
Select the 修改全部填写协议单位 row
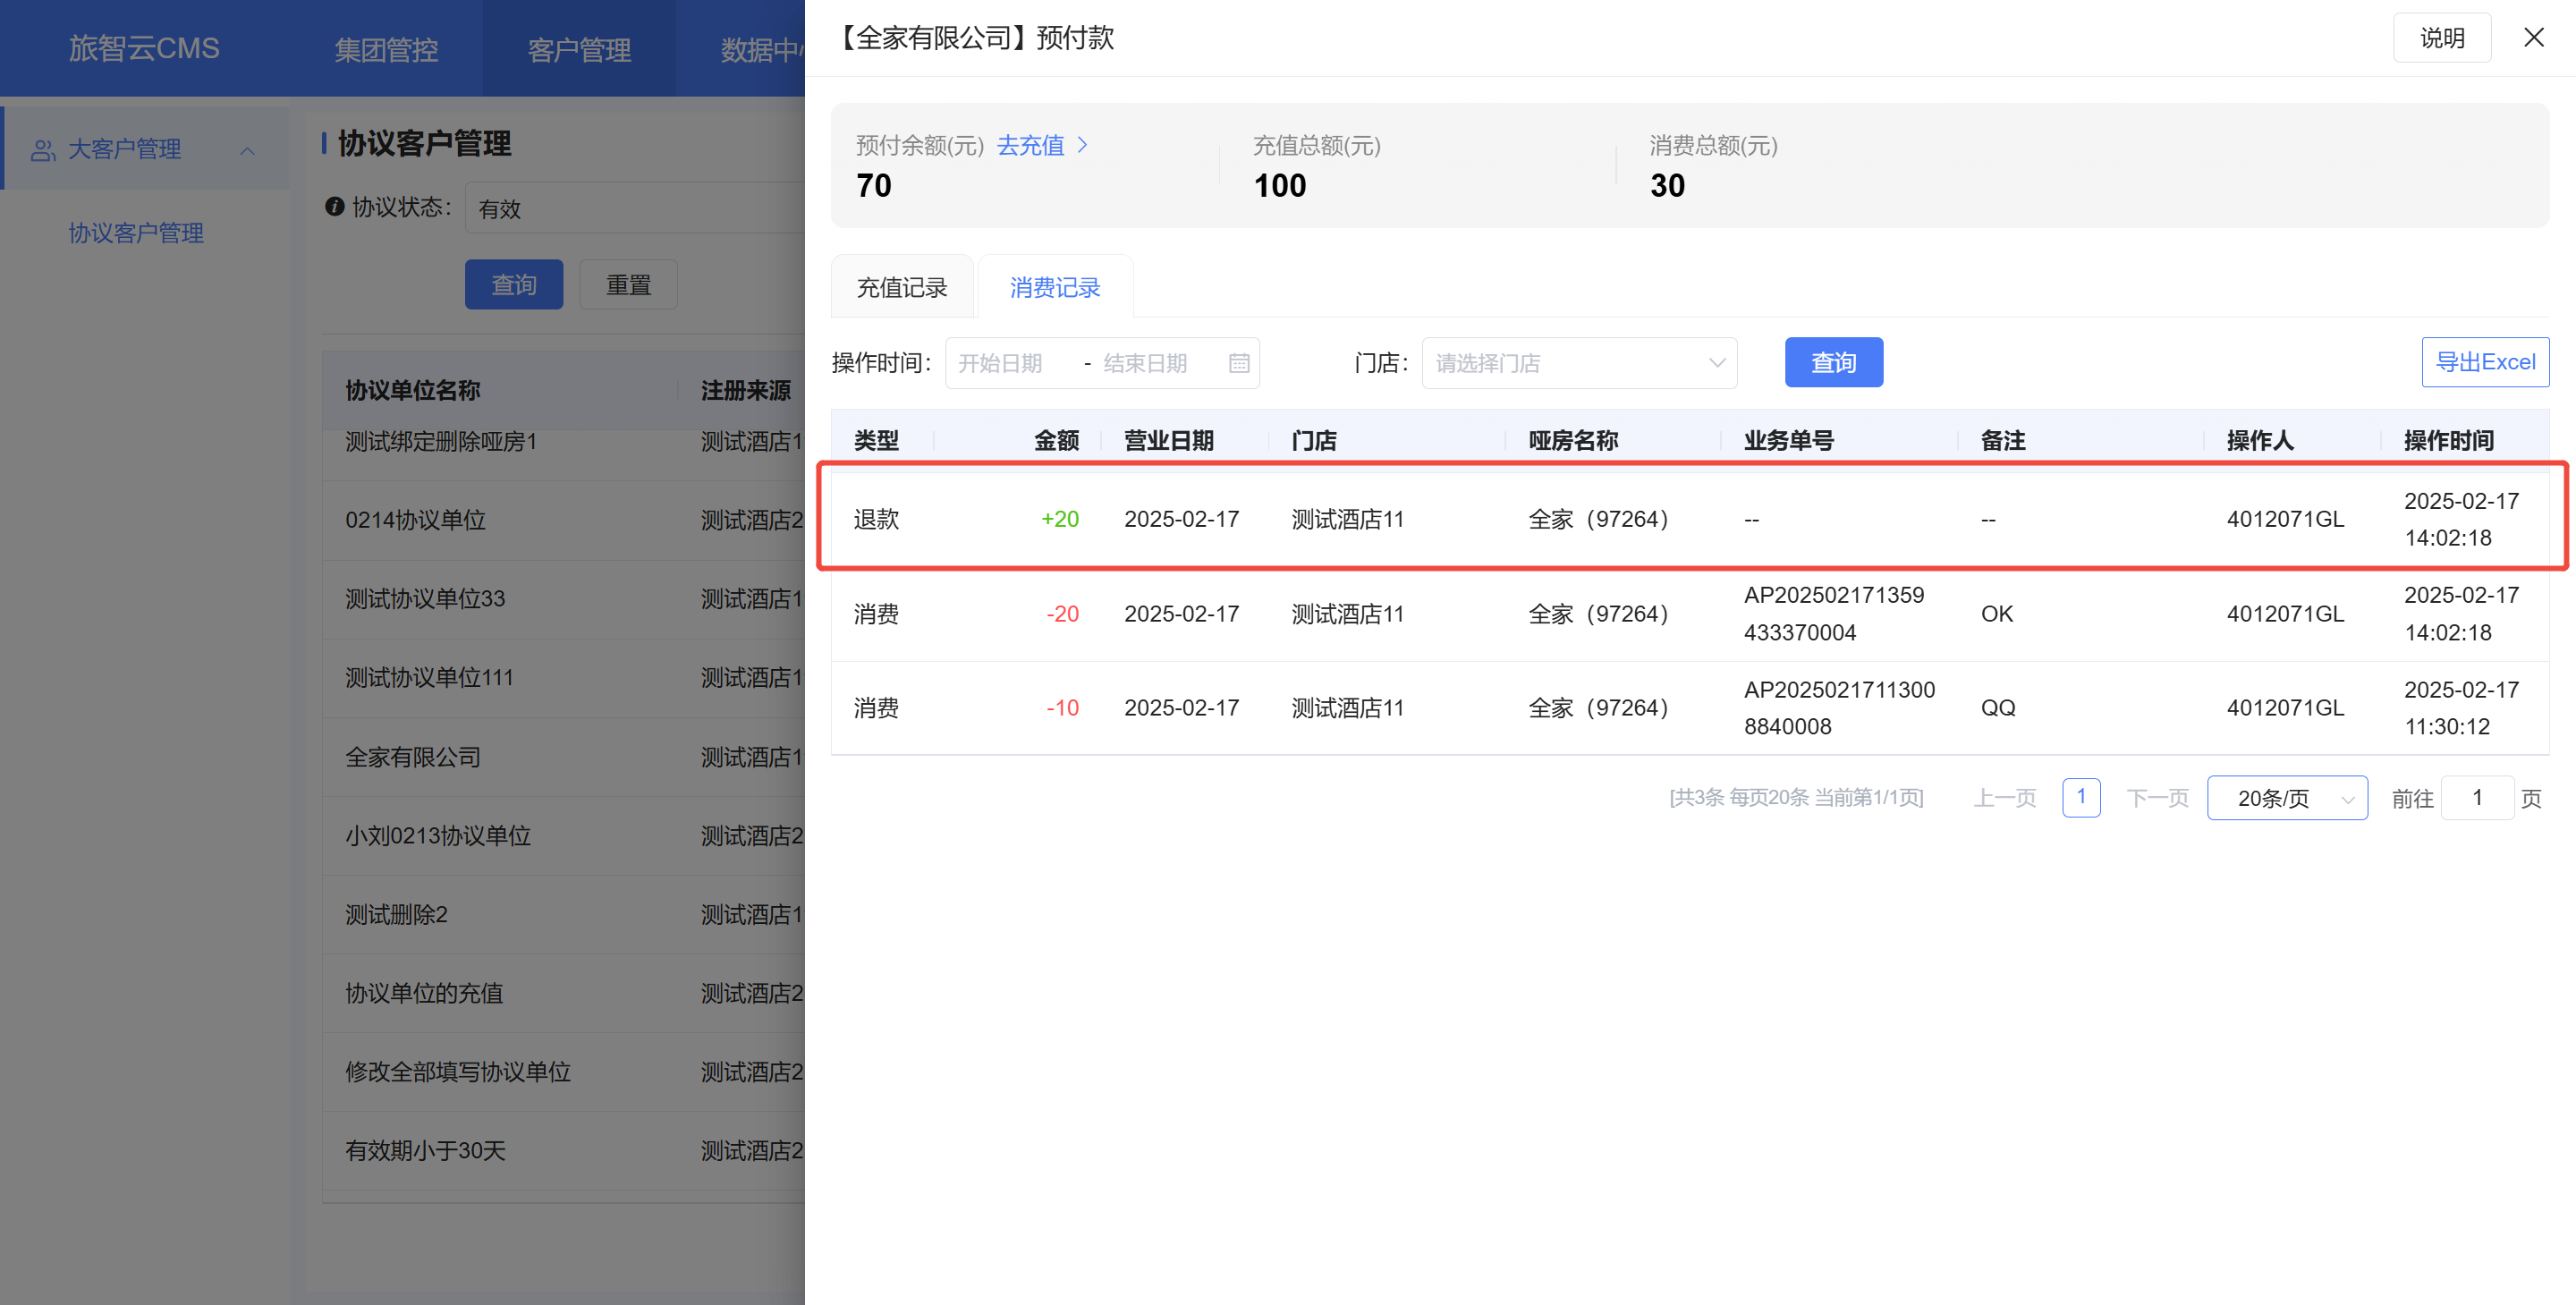[x=564, y=1072]
